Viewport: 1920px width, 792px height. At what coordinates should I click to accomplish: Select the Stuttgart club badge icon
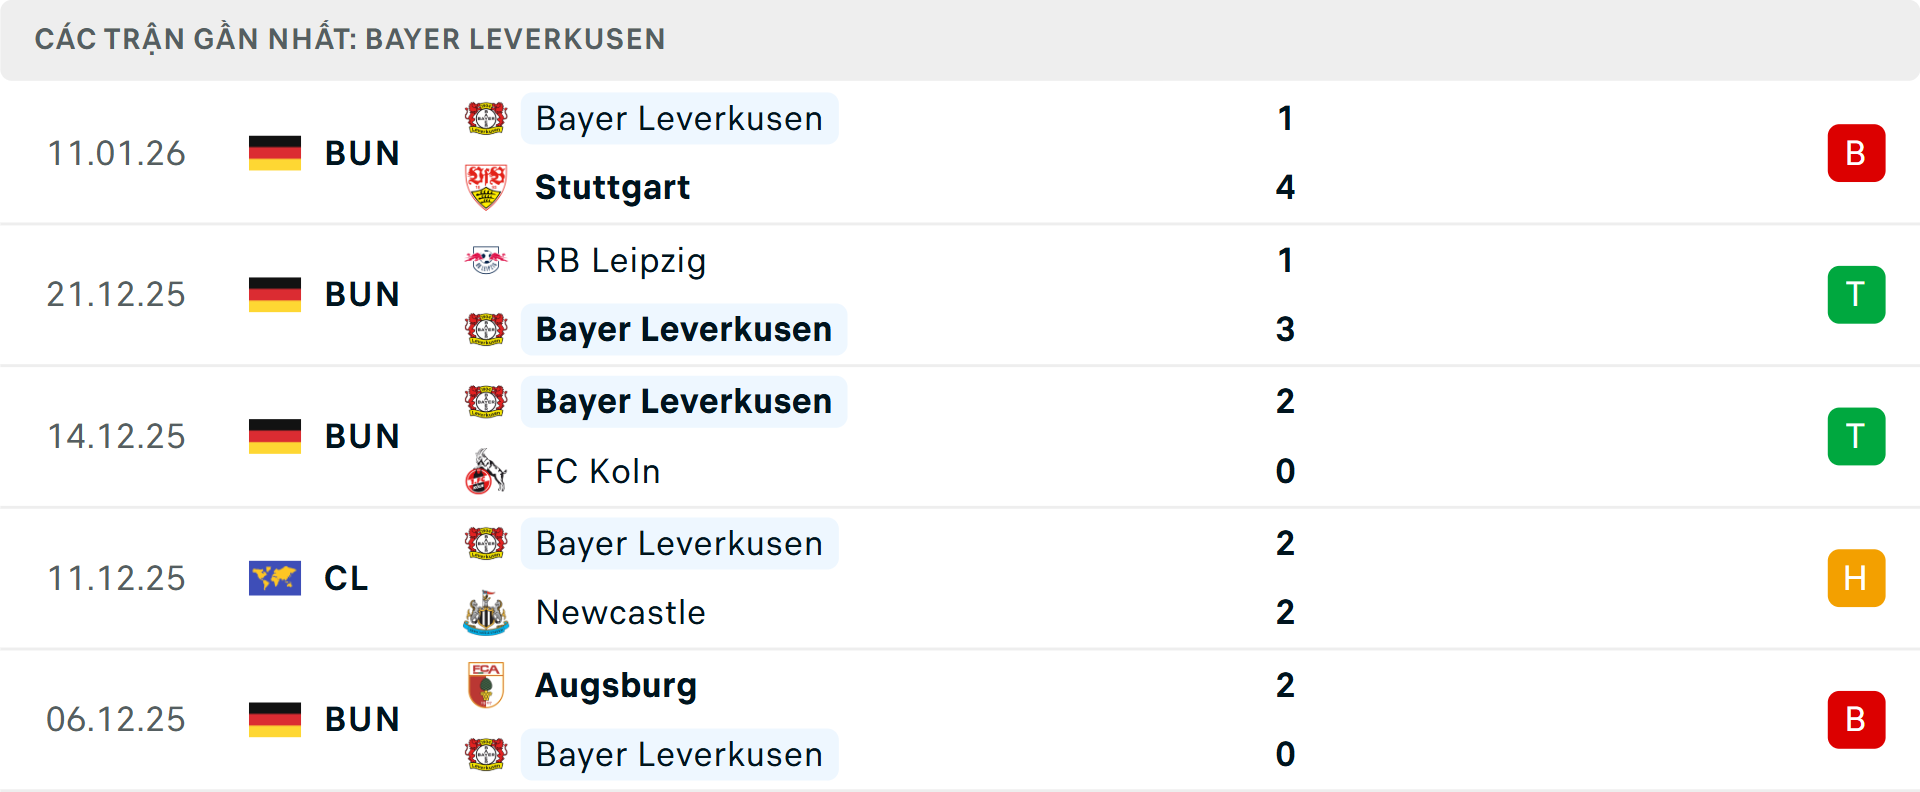(x=488, y=187)
